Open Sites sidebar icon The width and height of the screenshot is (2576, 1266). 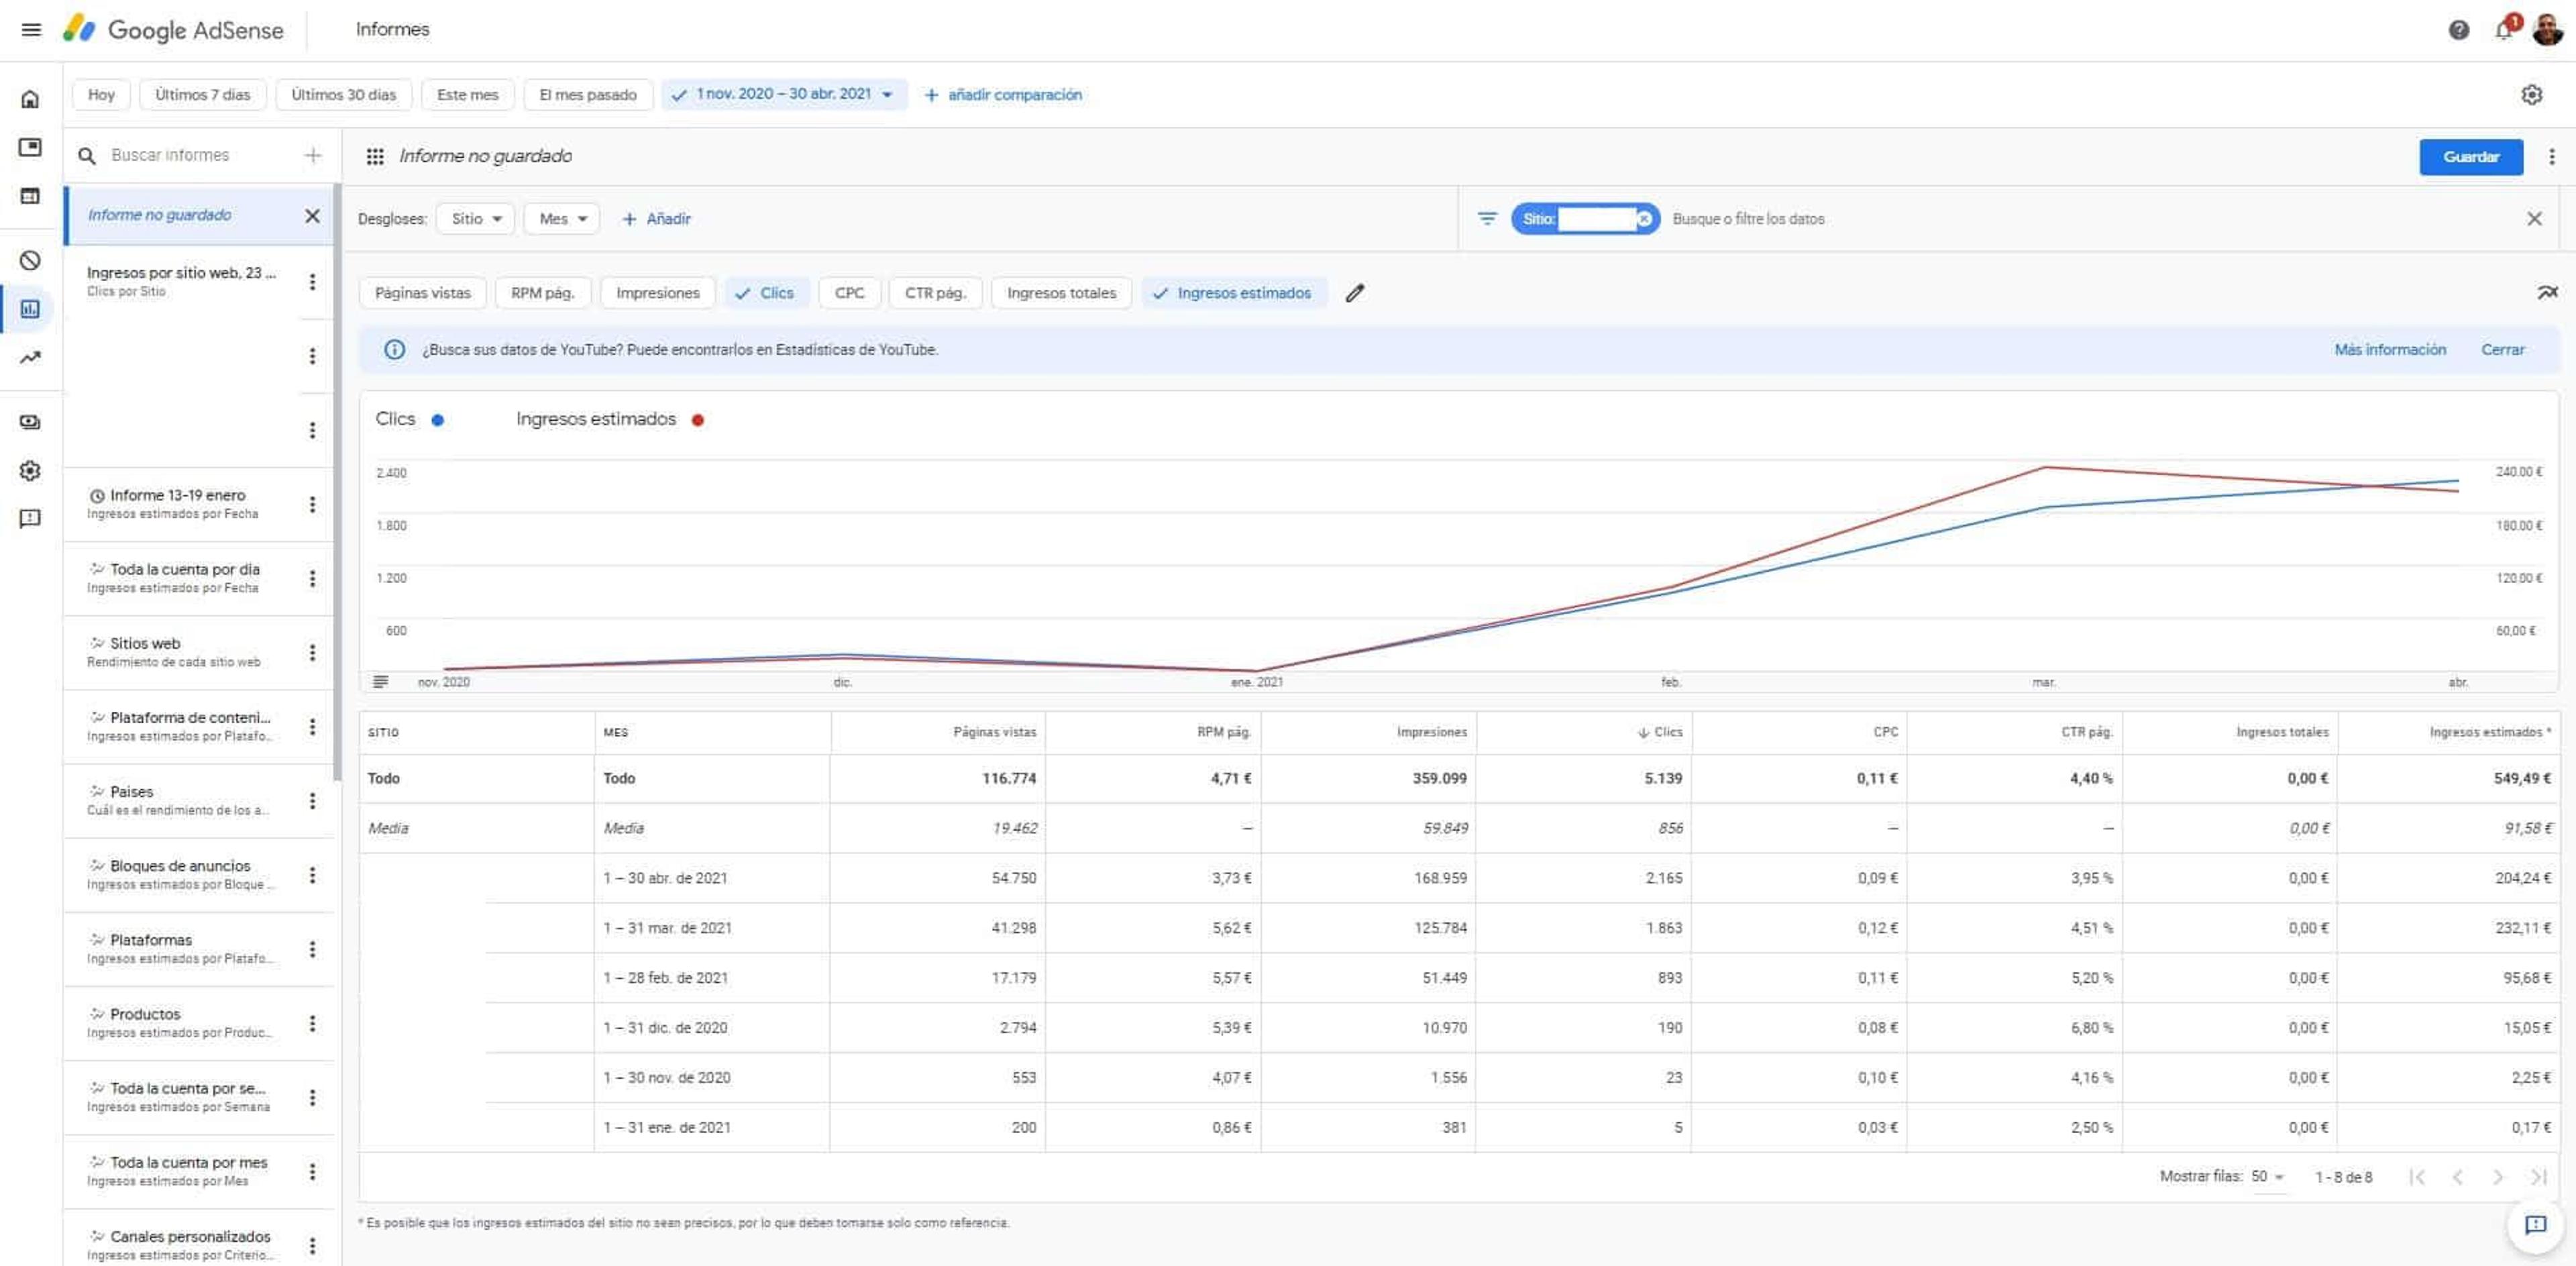tap(30, 196)
